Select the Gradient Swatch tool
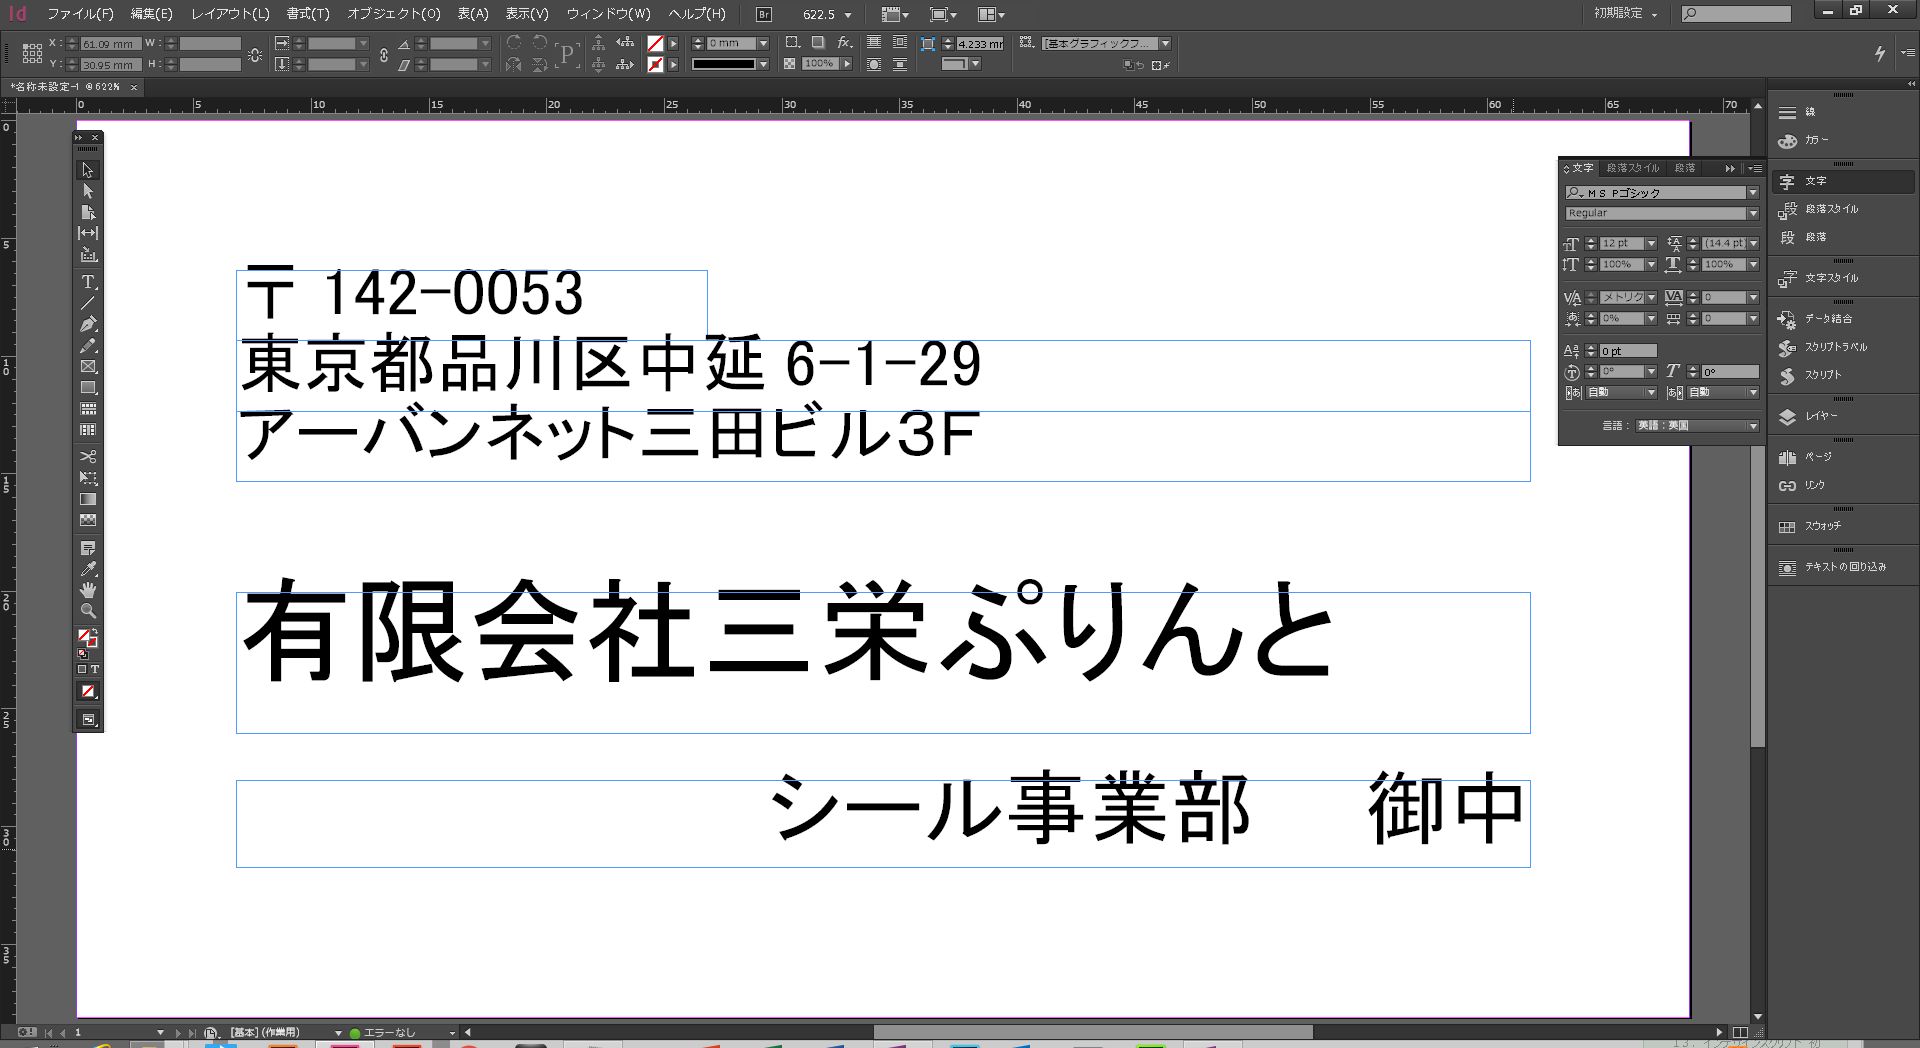 coord(88,499)
